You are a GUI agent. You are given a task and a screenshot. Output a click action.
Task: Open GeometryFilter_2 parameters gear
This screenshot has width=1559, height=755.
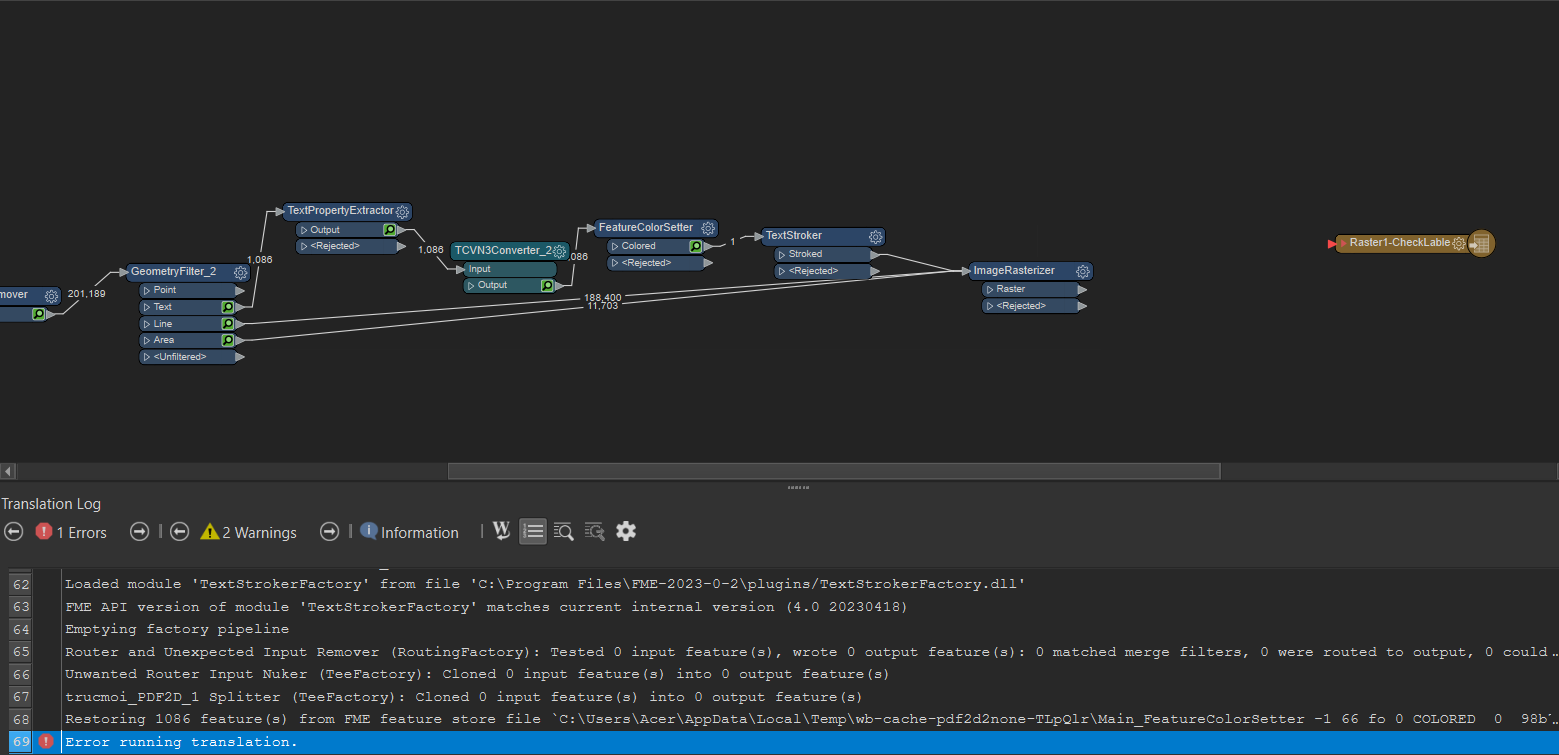tap(240, 272)
